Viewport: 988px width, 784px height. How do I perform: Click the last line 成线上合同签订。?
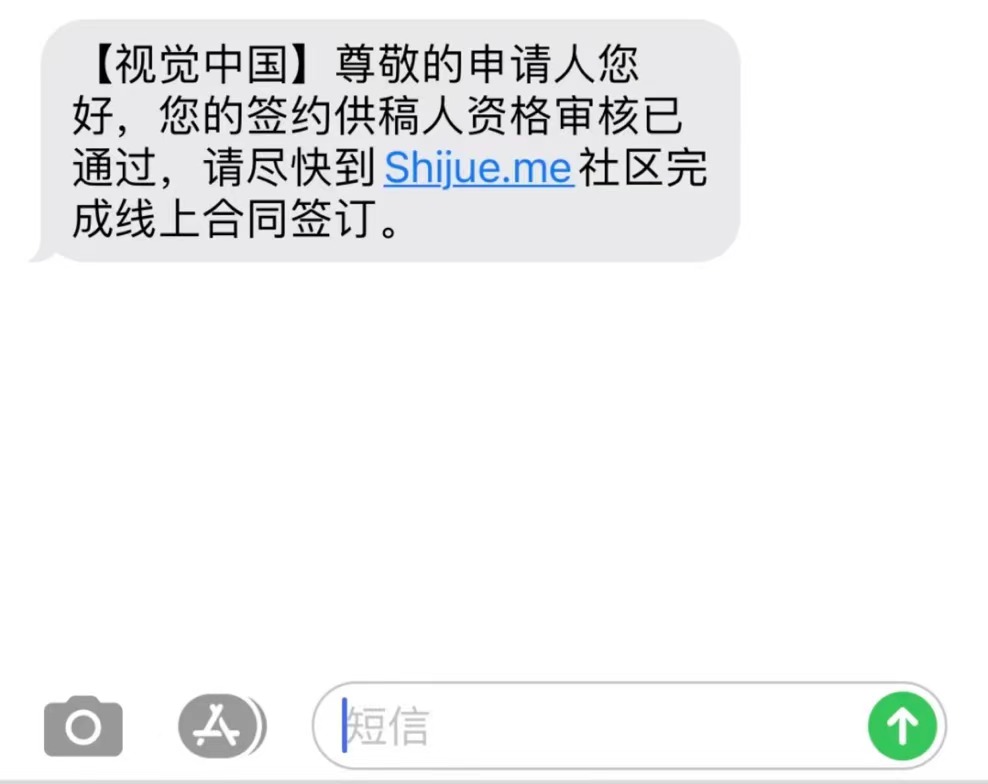pyautogui.click(x=236, y=220)
